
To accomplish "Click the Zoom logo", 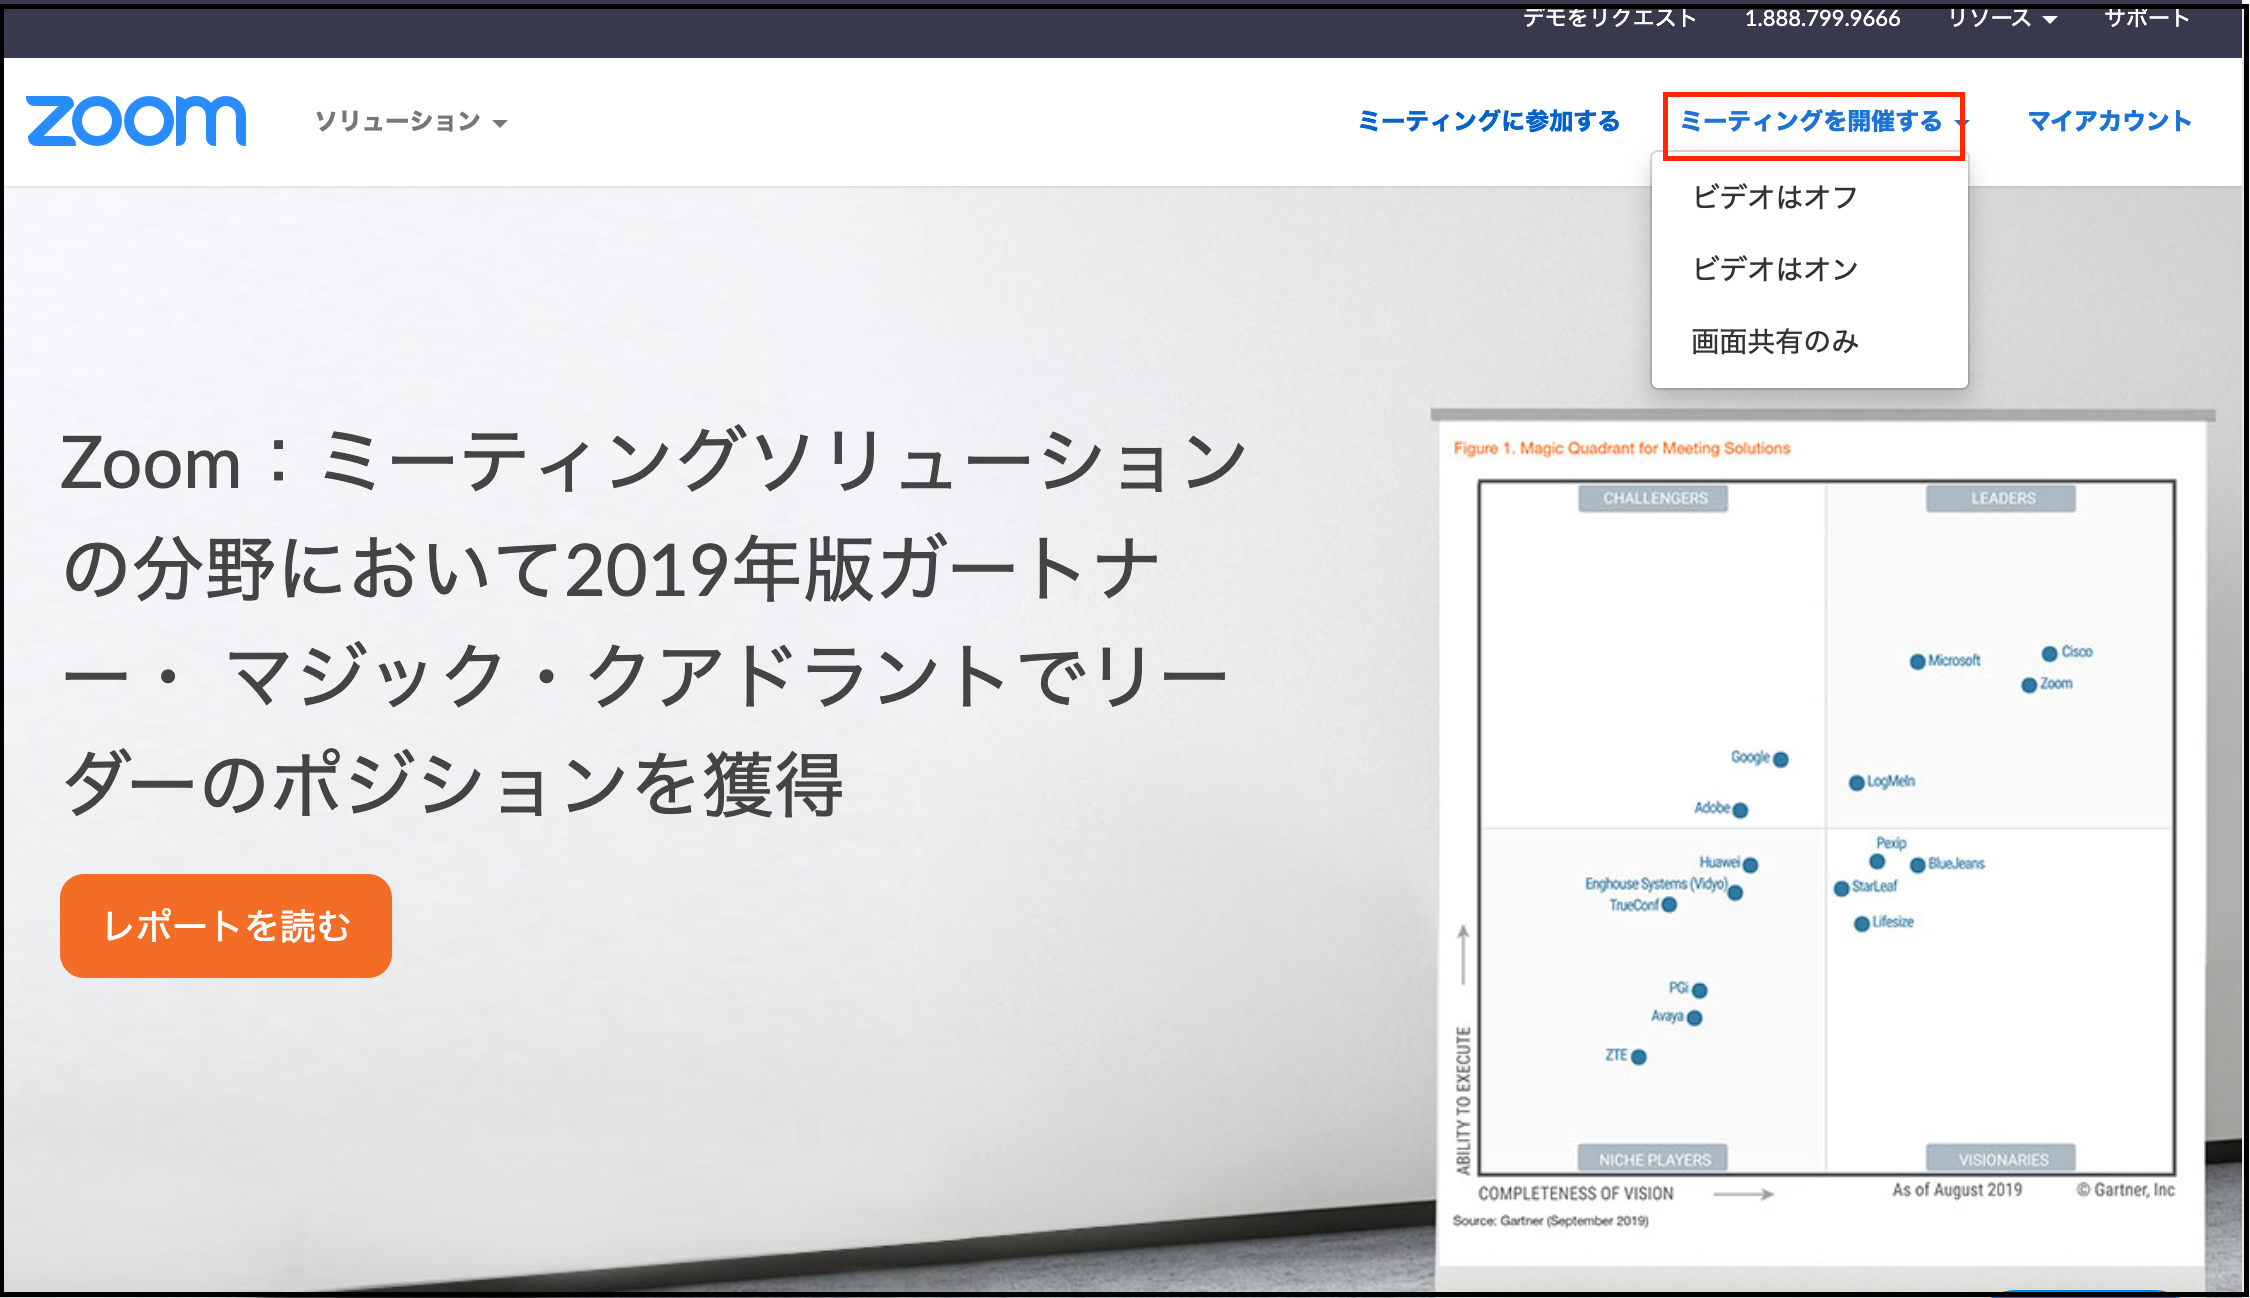I will click(x=136, y=121).
